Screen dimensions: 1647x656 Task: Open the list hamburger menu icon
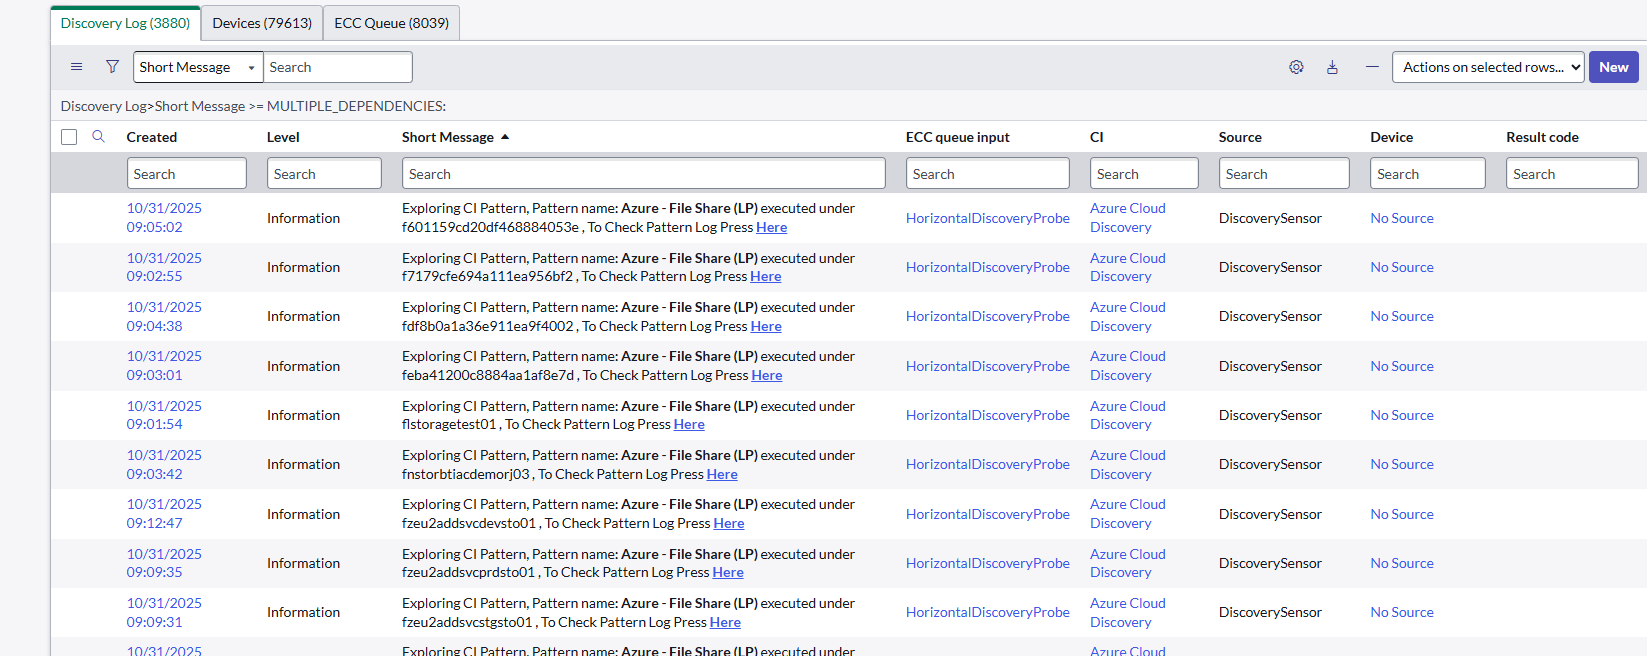[x=76, y=67]
